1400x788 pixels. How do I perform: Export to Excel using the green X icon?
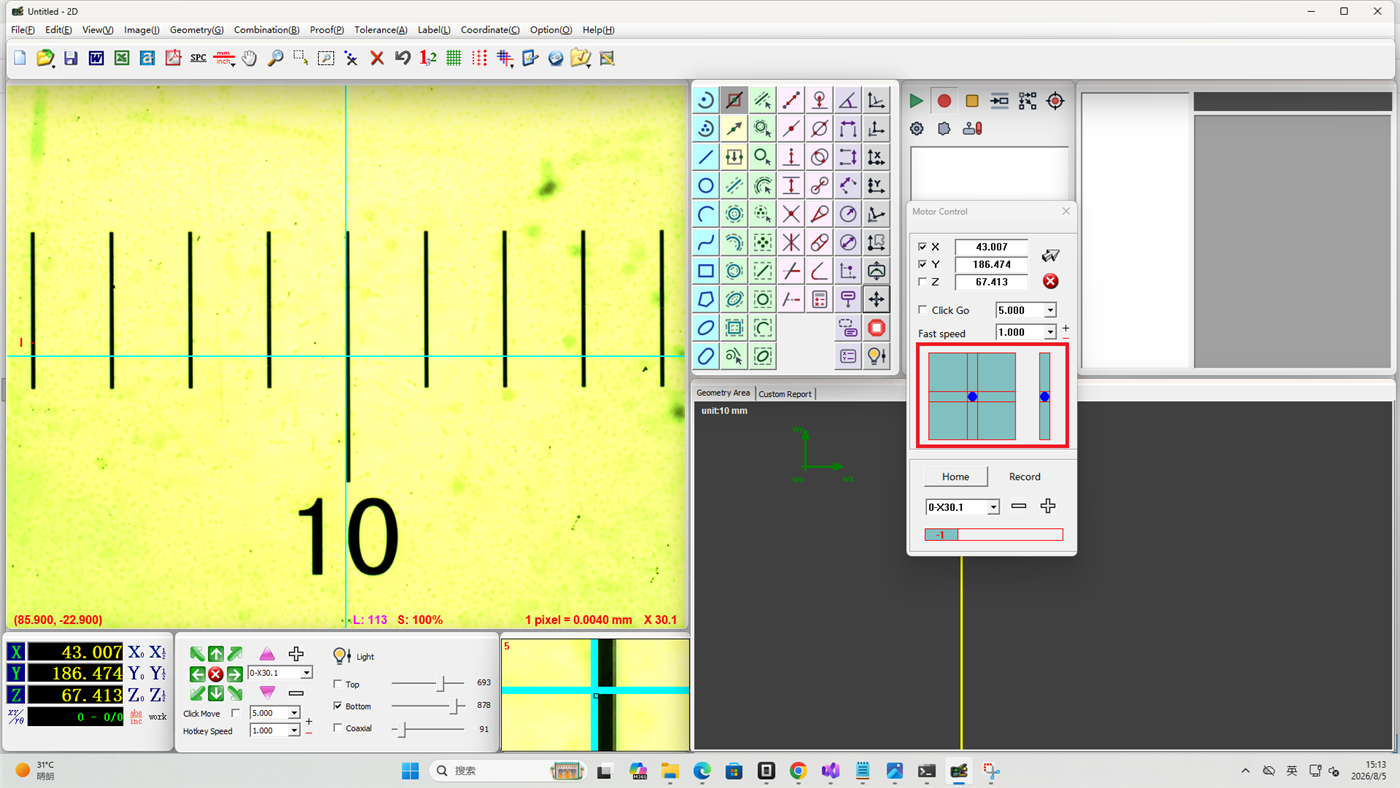[x=122, y=58]
